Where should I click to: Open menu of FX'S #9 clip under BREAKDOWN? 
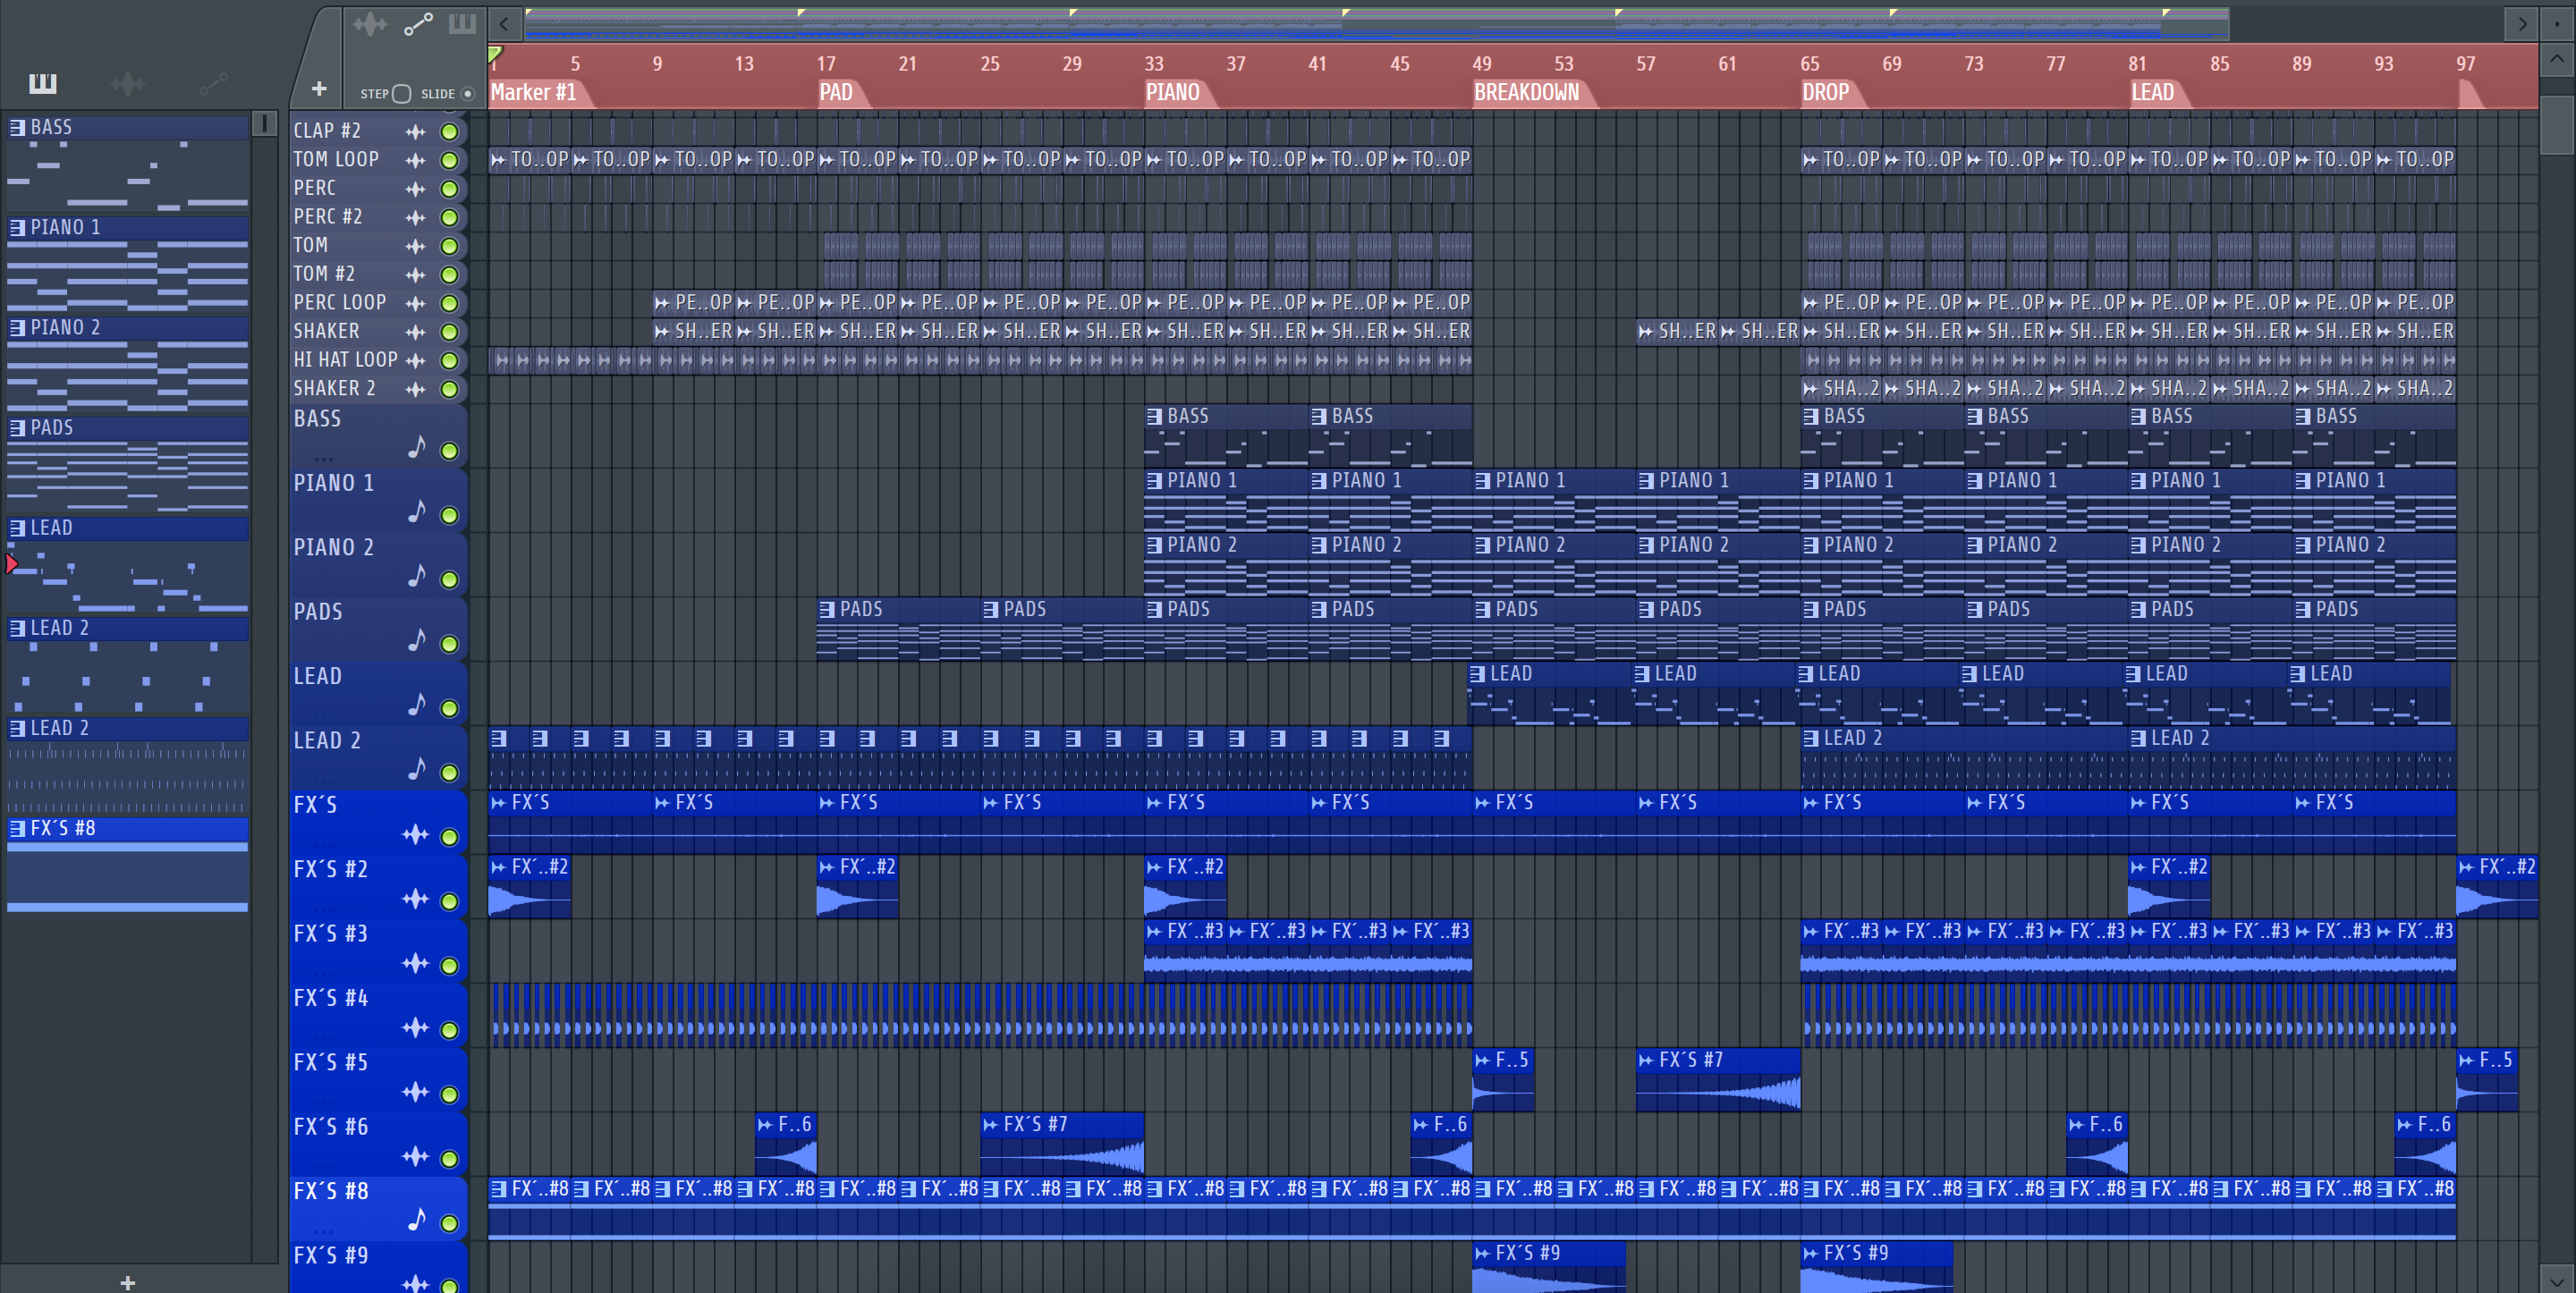[x=1483, y=1253]
